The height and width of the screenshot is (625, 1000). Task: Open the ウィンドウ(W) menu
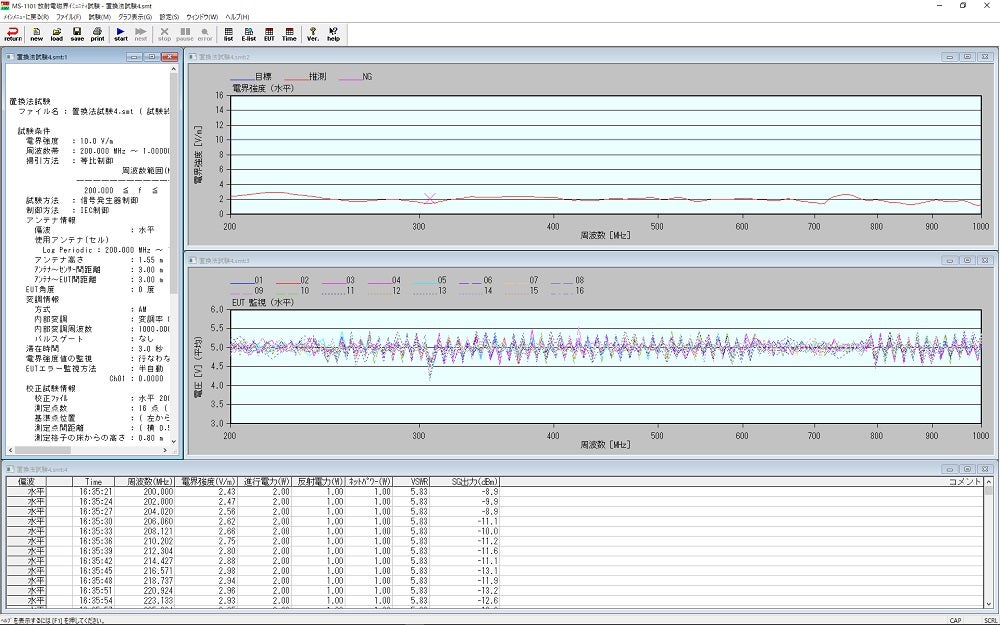[x=202, y=17]
